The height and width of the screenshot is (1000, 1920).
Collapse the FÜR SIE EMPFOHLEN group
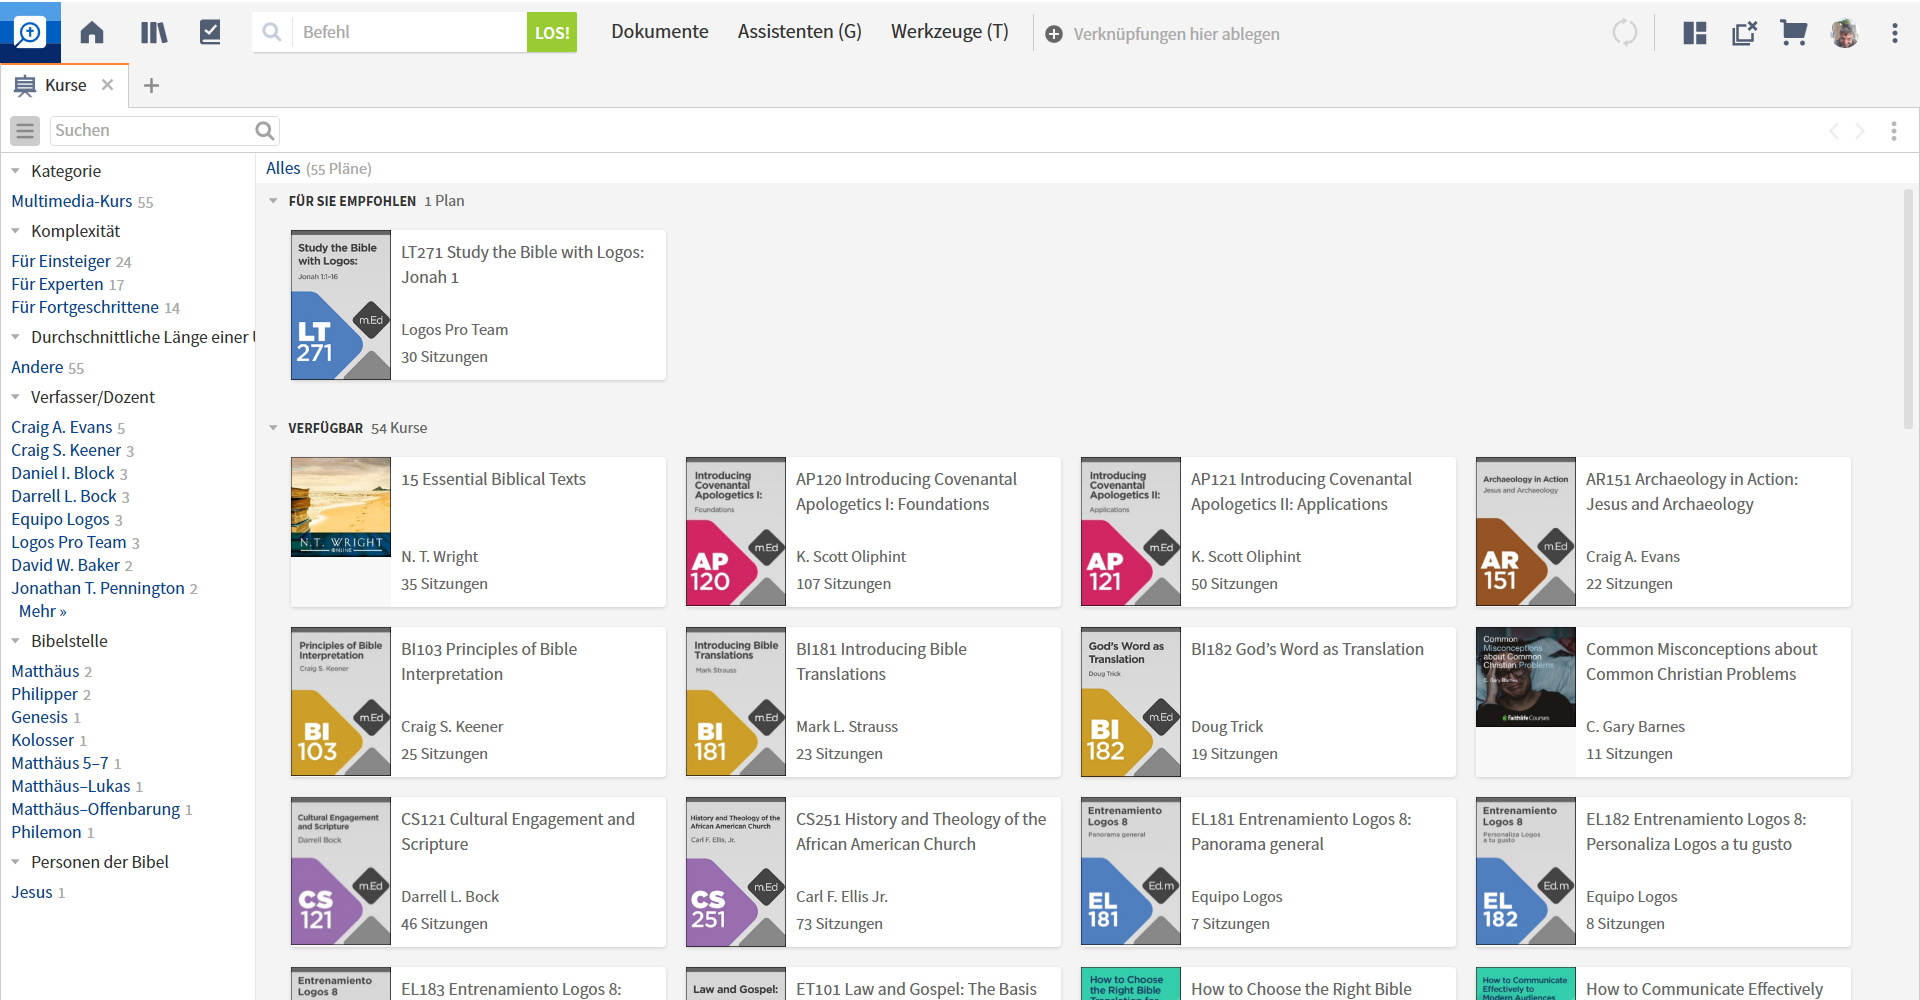click(273, 201)
